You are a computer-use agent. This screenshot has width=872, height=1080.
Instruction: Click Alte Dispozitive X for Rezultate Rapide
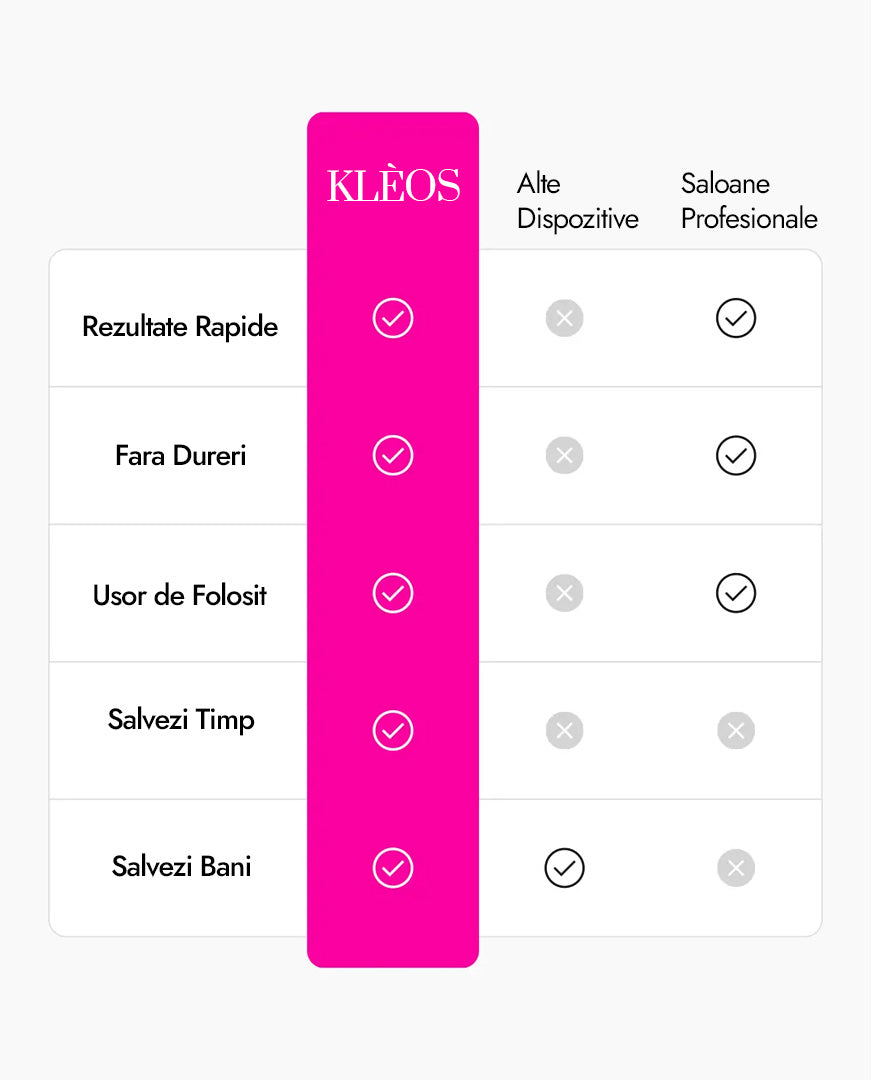[x=564, y=319]
